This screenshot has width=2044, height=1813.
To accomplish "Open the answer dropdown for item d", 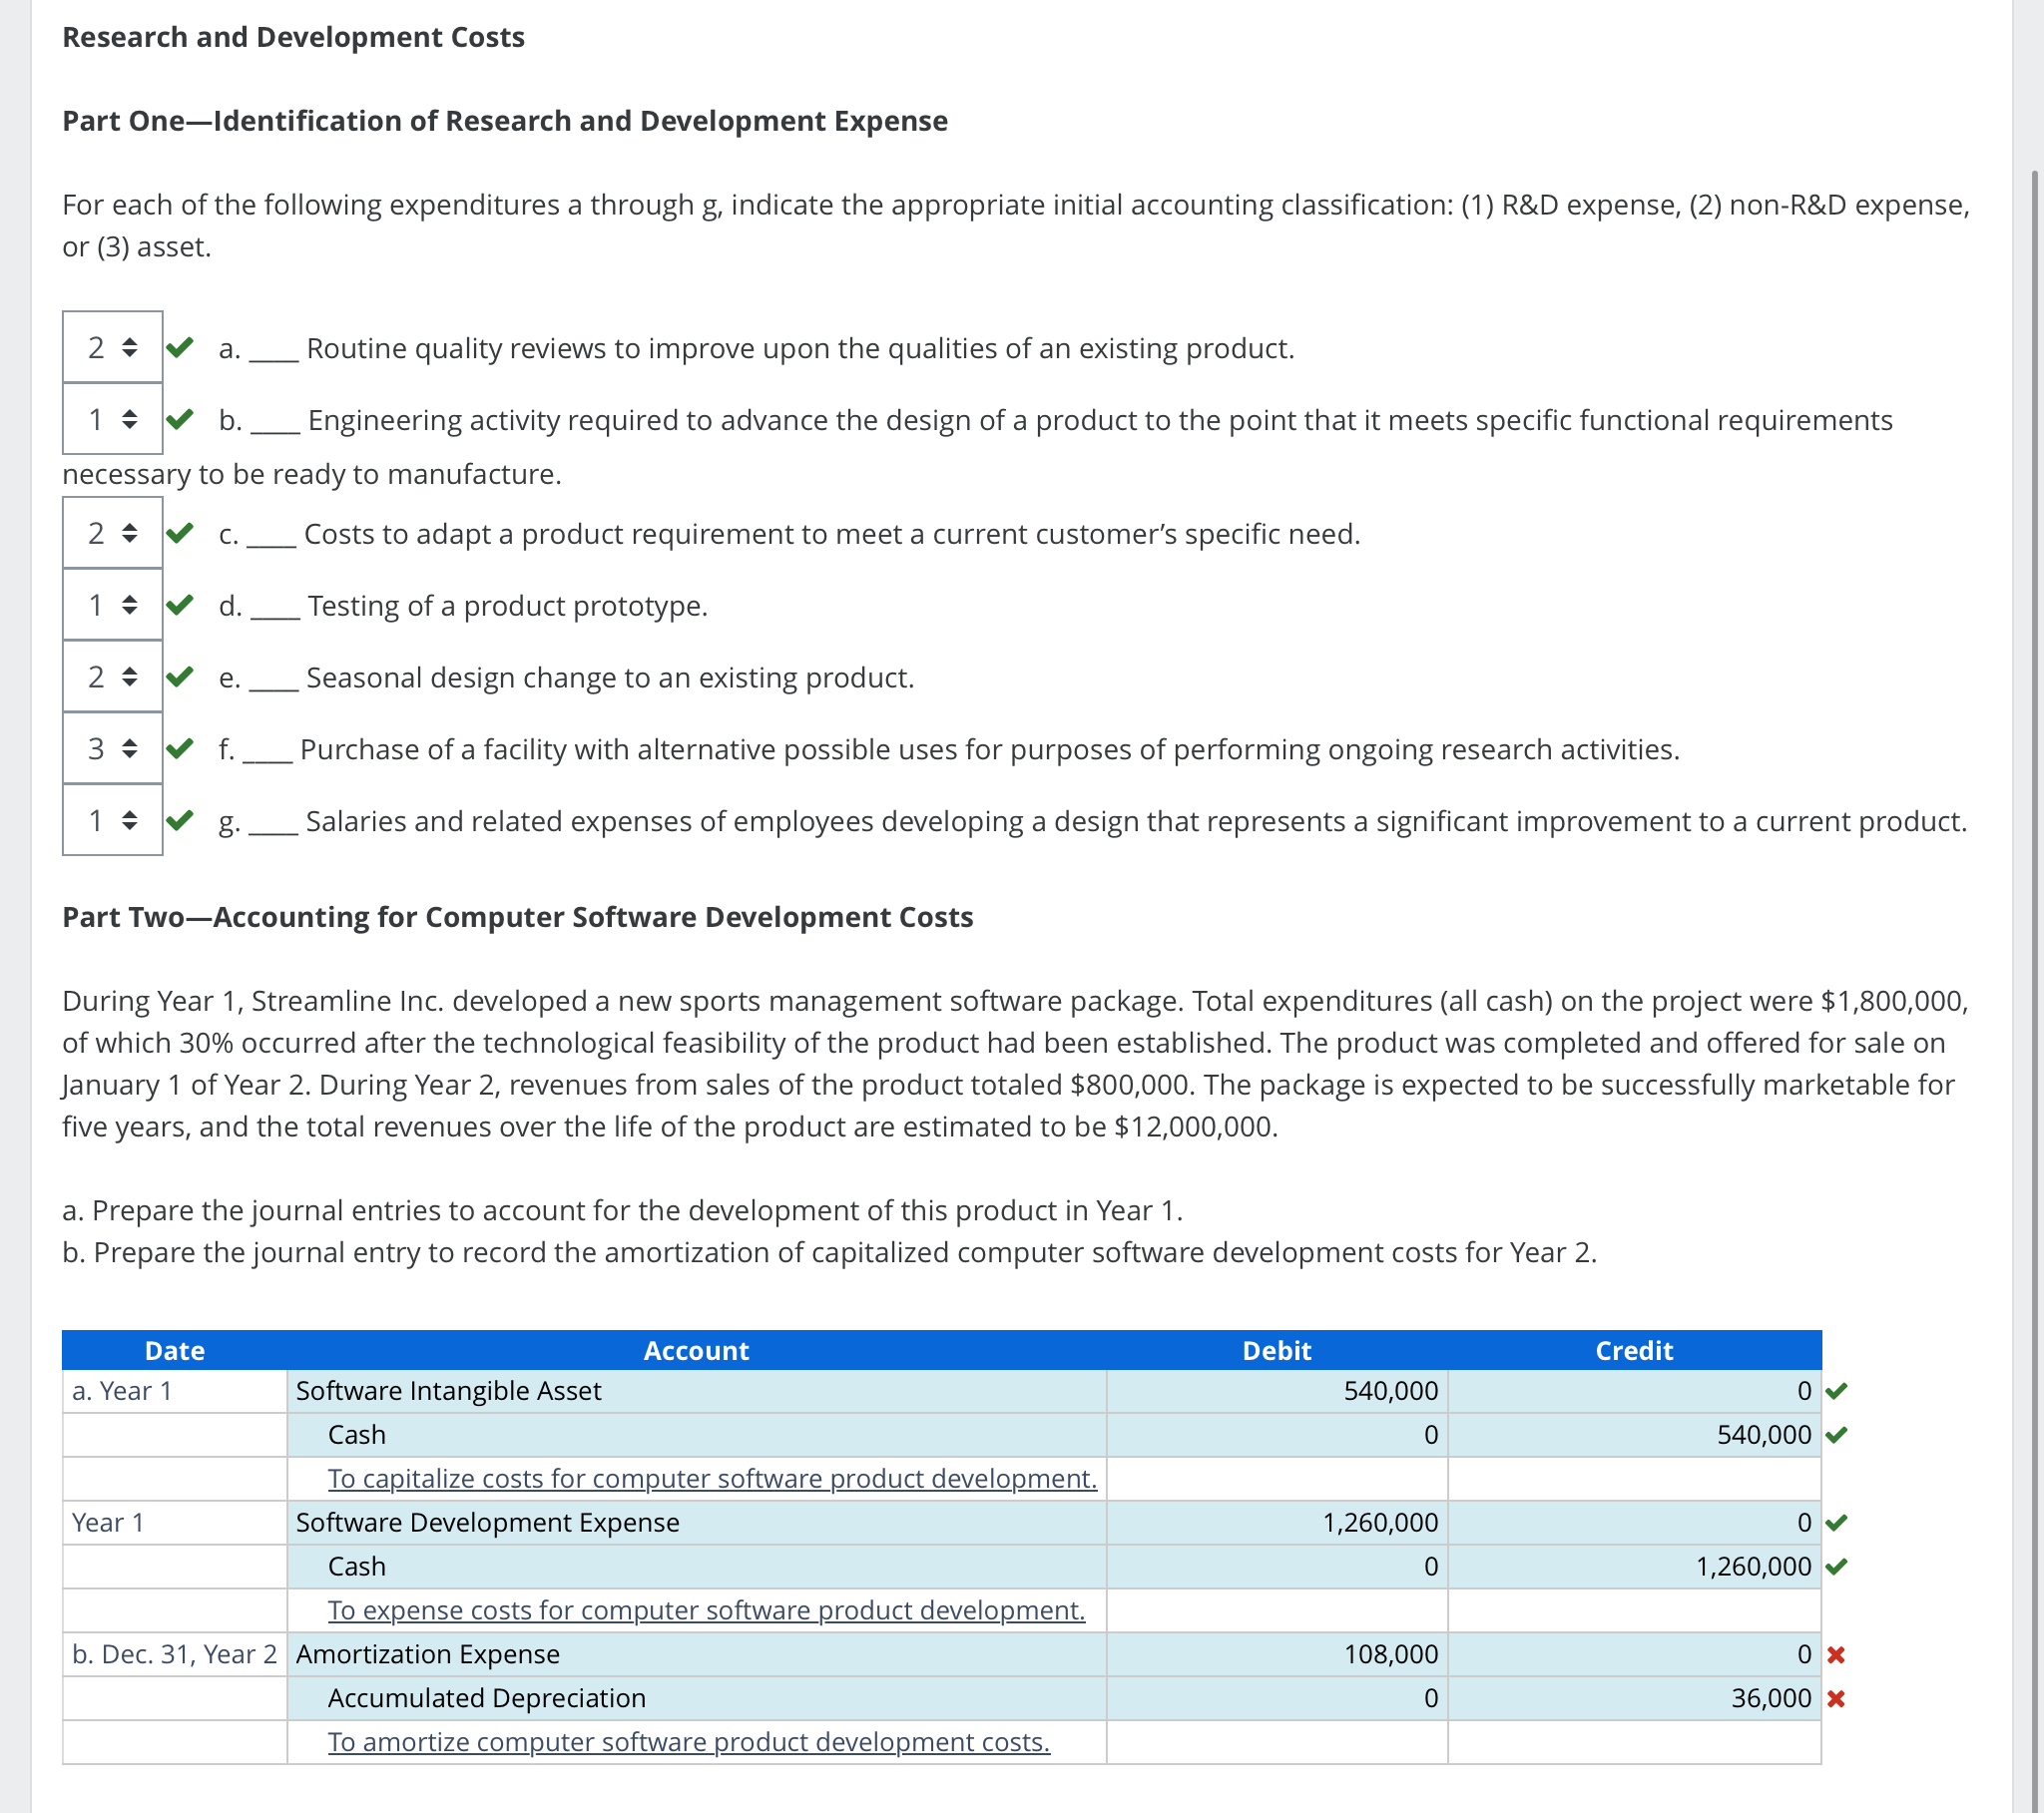I will point(112,605).
